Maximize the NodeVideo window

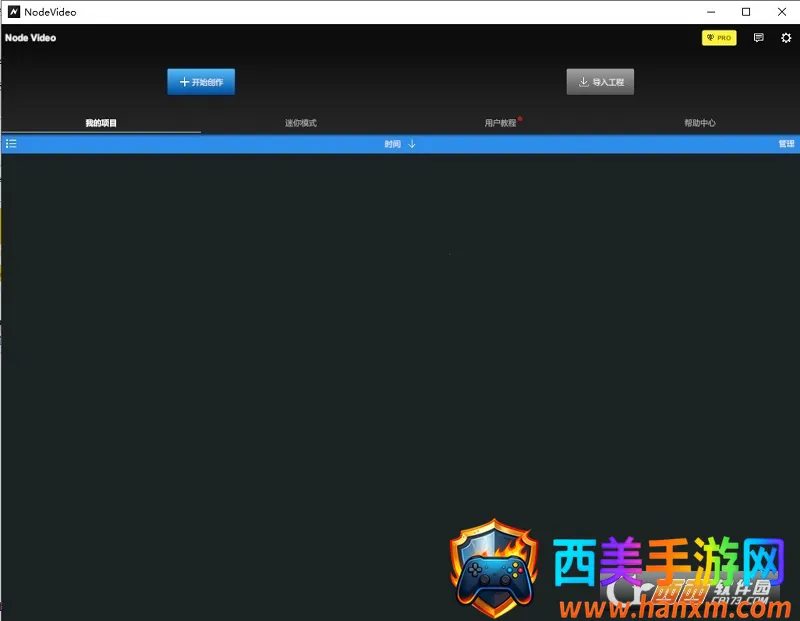point(746,12)
